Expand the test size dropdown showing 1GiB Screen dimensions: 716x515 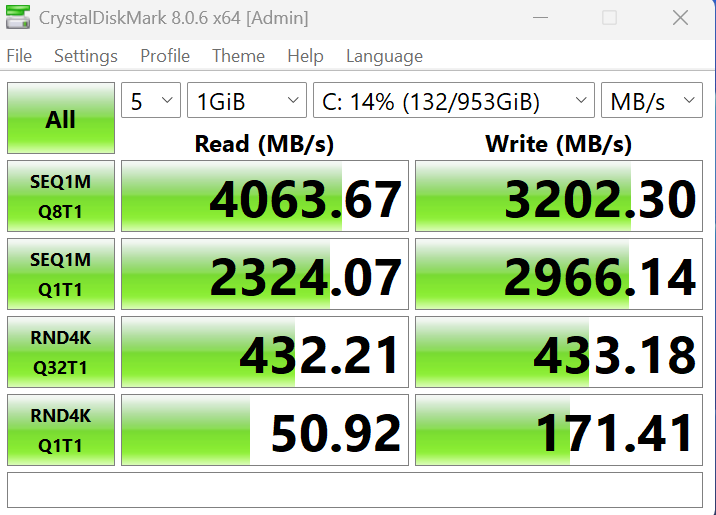247,100
